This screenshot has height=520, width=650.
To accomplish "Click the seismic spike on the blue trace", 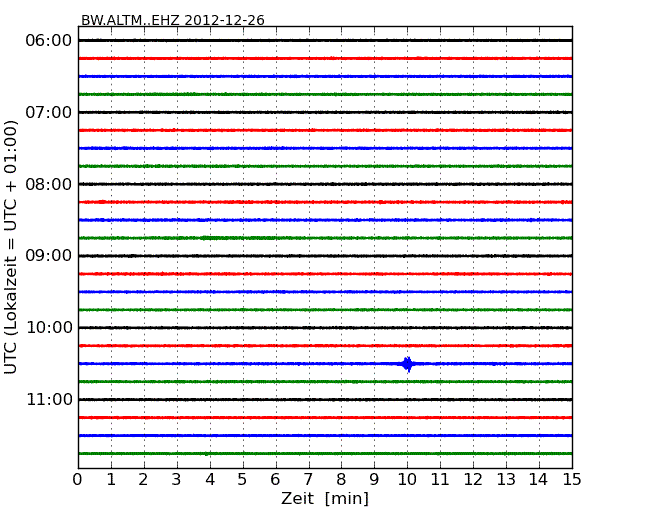I will (408, 364).
